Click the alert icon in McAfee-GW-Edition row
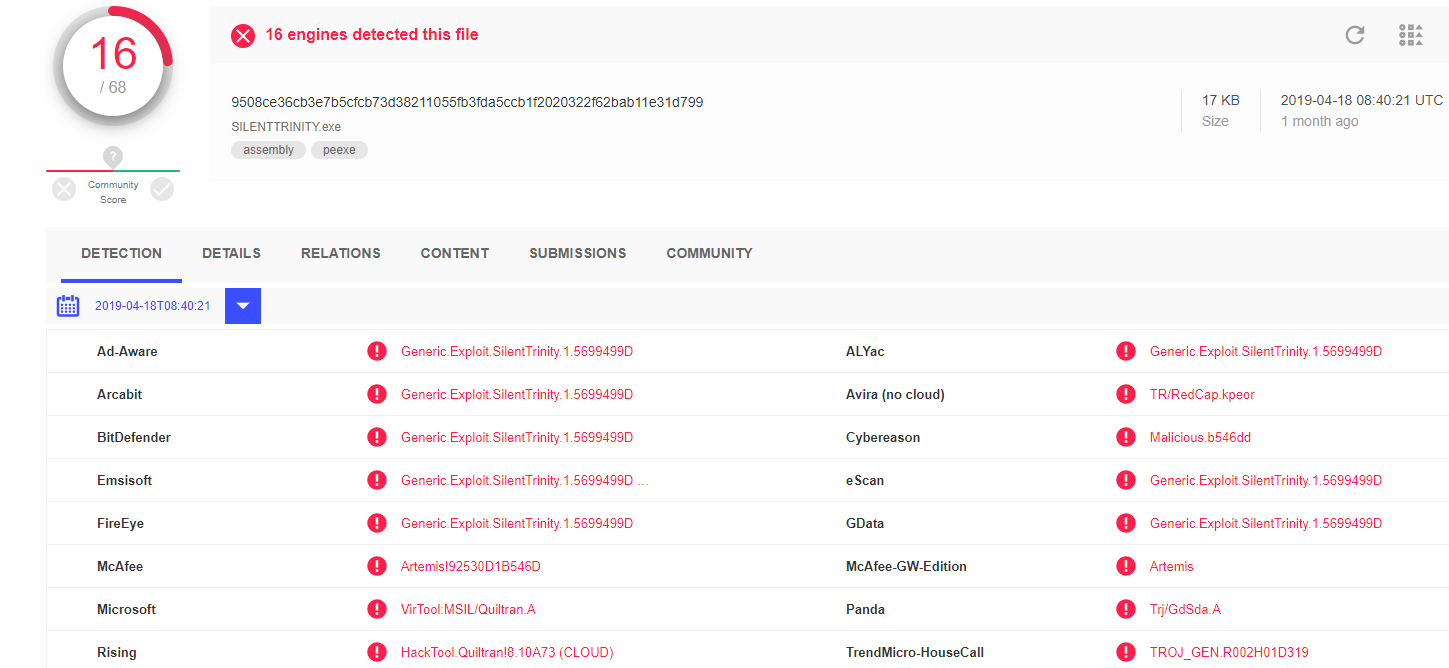This screenshot has width=1449, height=668. tap(1126, 566)
